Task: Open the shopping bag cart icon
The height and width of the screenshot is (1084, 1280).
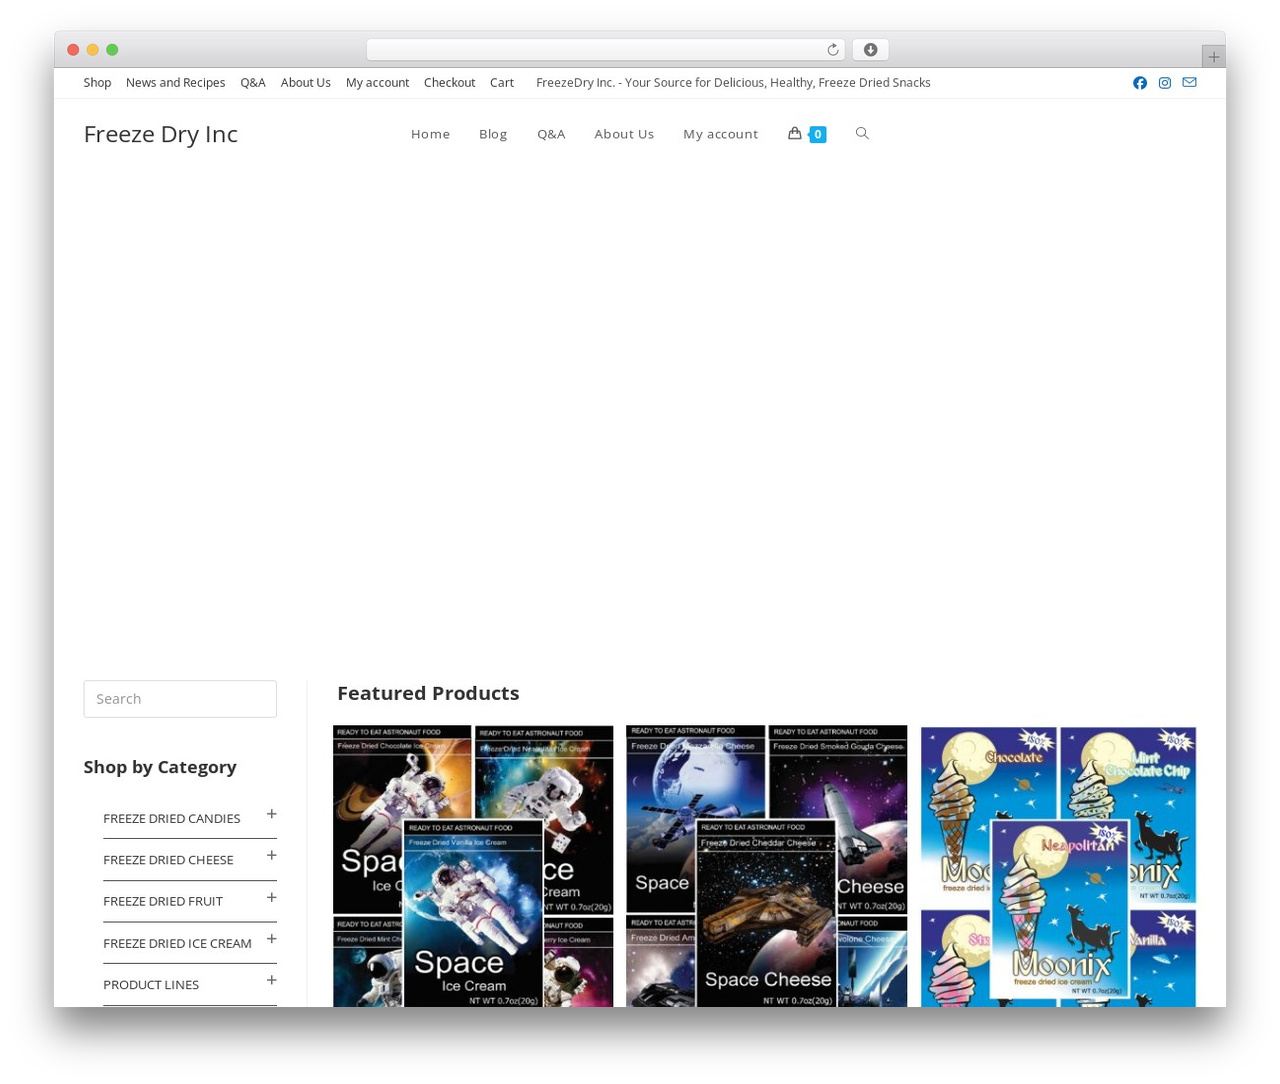Action: 794,133
